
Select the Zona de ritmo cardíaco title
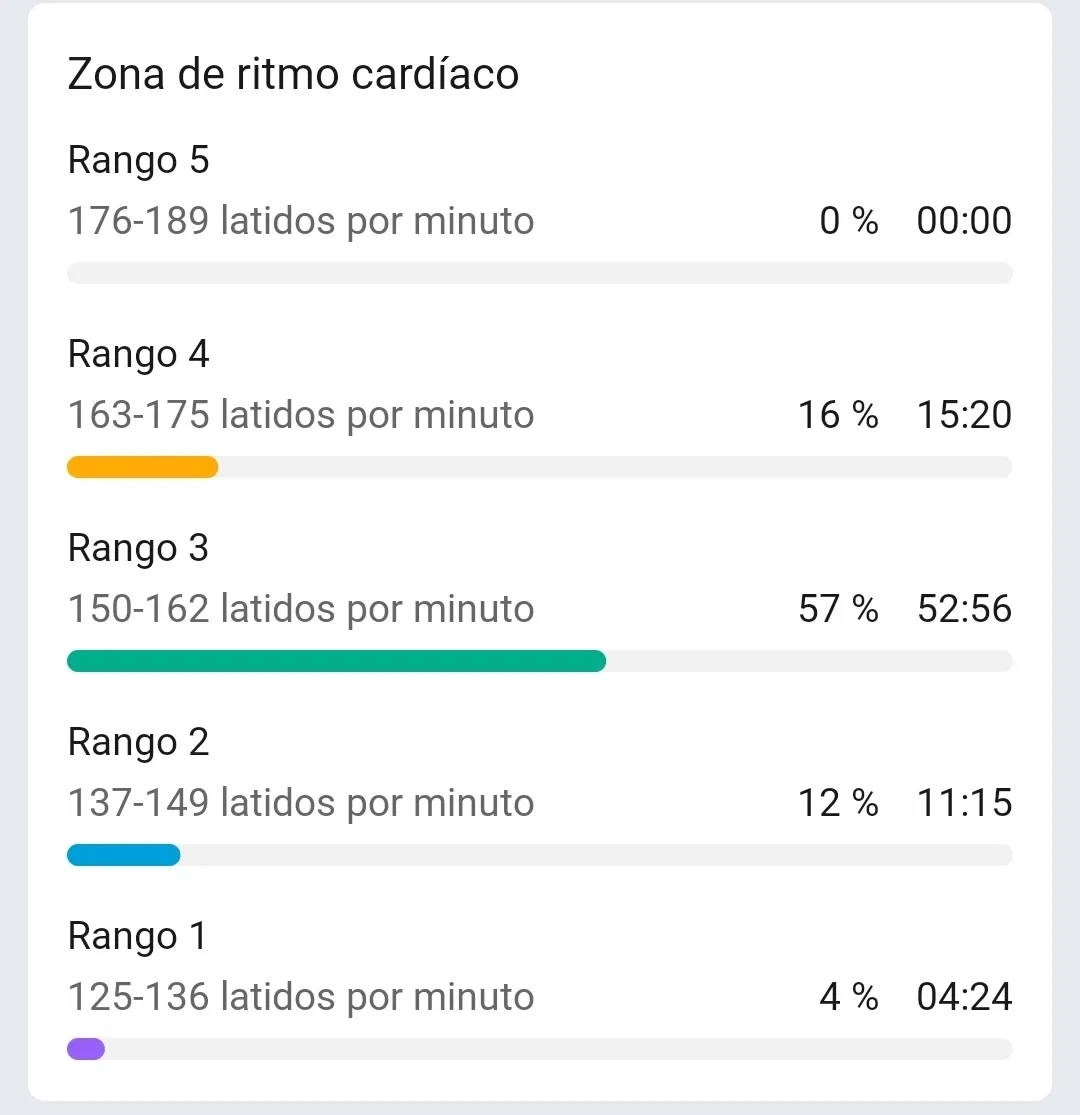pyautogui.click(x=293, y=75)
